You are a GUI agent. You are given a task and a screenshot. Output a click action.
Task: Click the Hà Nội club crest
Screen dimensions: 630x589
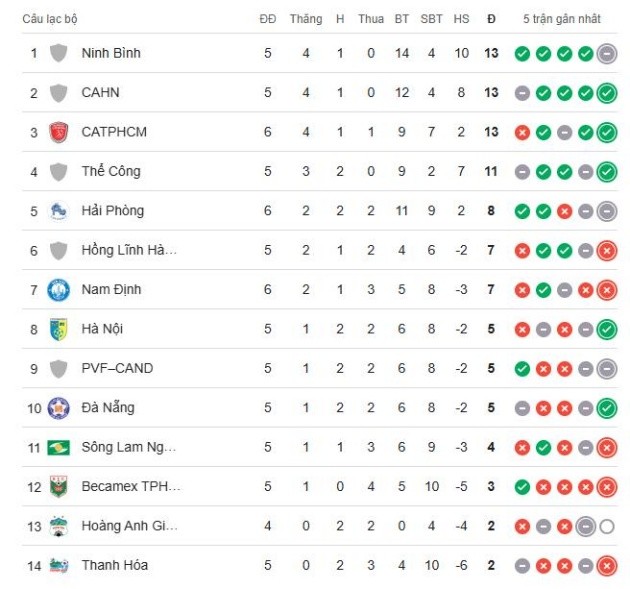point(58,329)
